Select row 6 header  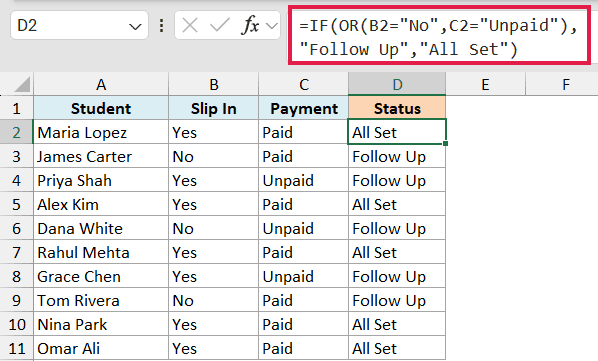(x=16, y=228)
